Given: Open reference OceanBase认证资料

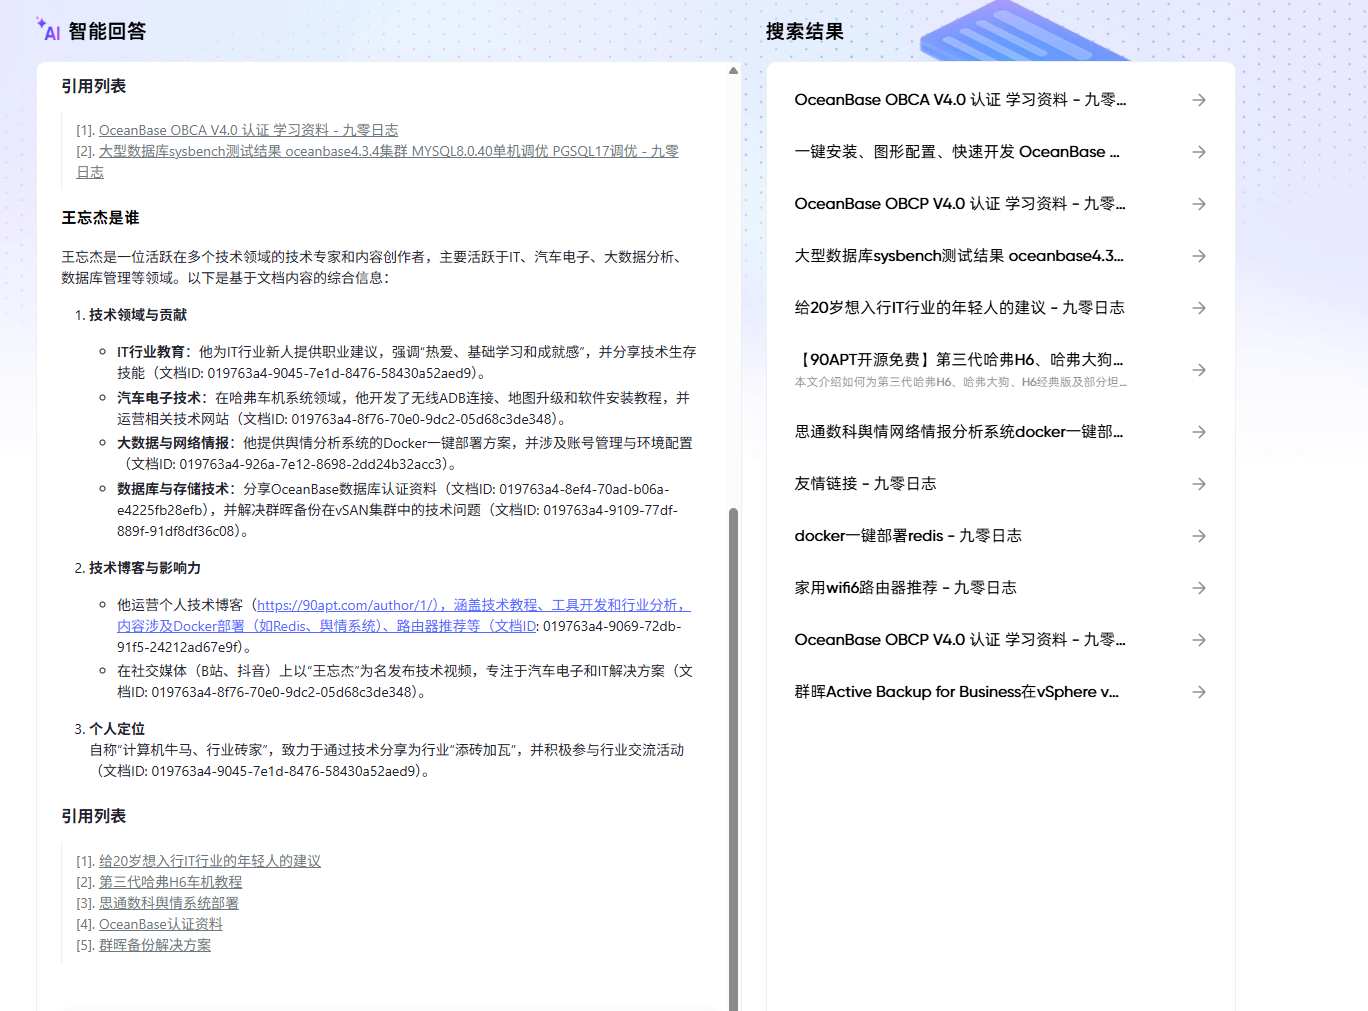Looking at the screenshot, I should pyautogui.click(x=161, y=924).
